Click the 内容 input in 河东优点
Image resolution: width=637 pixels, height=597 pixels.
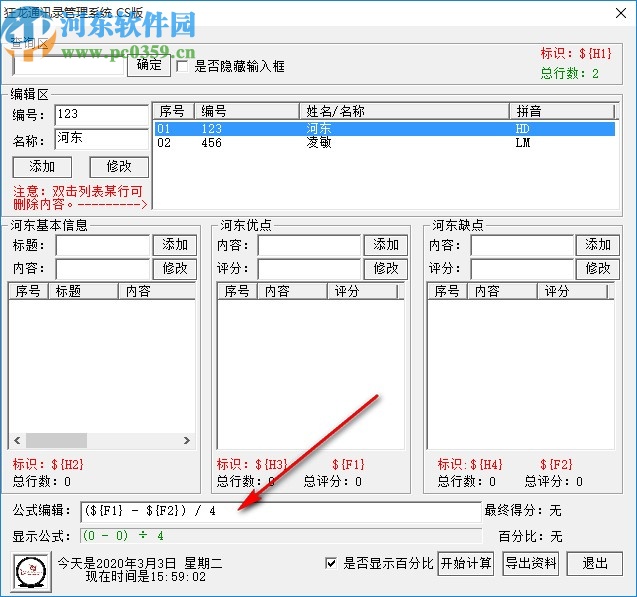pos(309,245)
